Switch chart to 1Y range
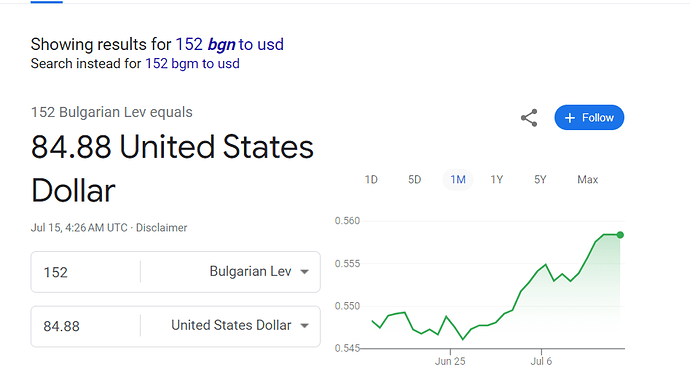 [497, 180]
